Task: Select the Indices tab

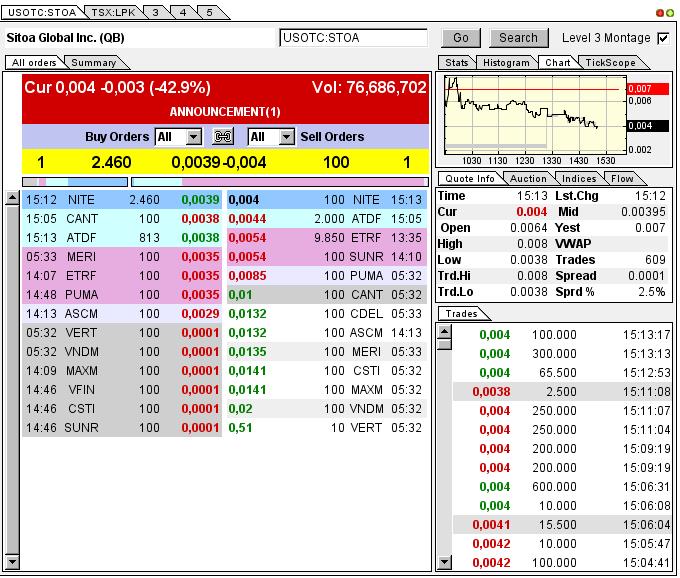Action: pos(579,179)
